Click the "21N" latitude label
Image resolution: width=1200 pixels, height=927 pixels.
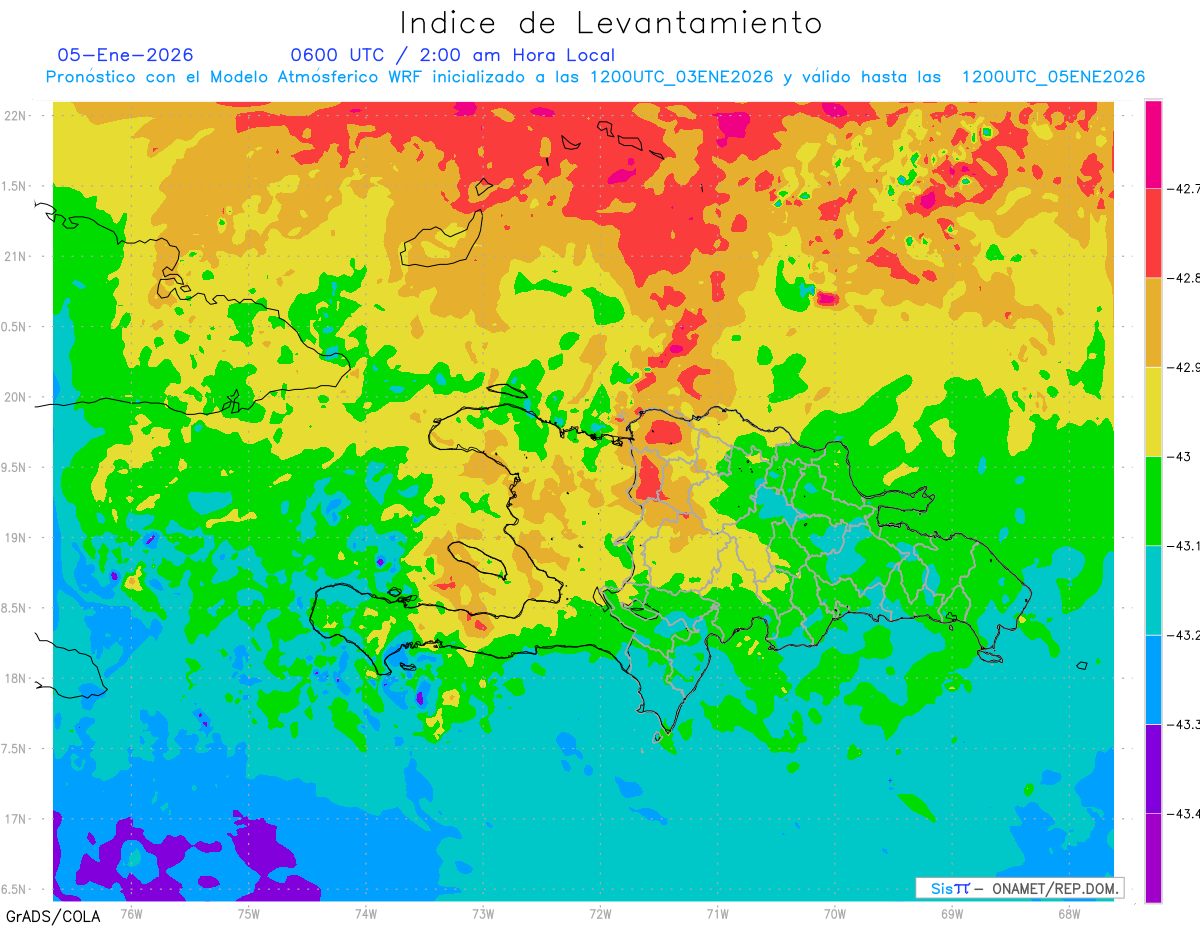click(16, 256)
